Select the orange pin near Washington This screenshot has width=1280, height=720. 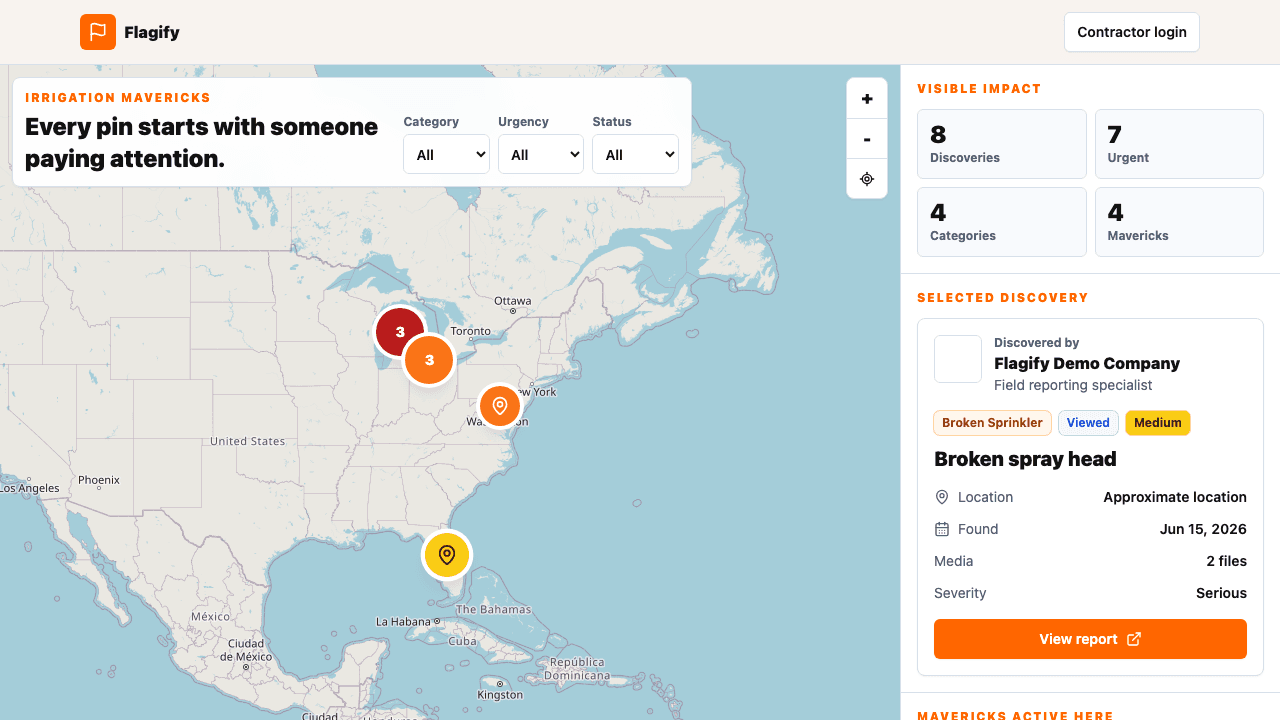(500, 406)
